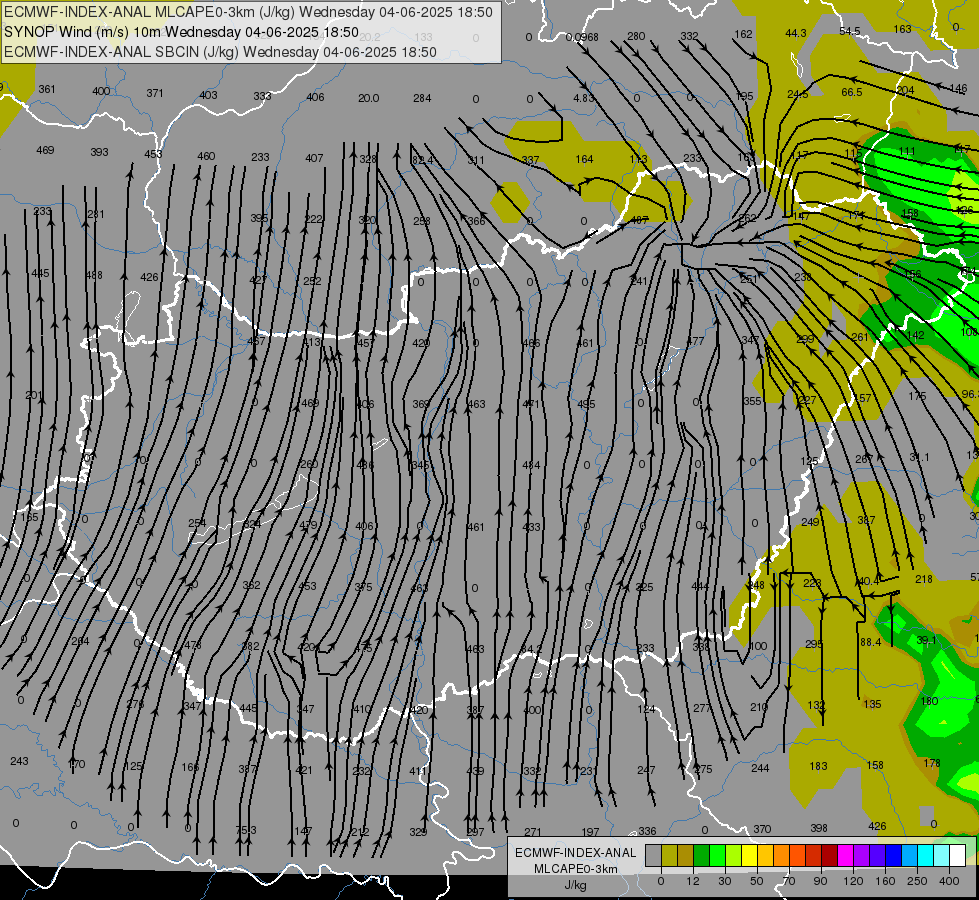
Task: Pick the pure blue legend swatch
Action: (x=893, y=855)
